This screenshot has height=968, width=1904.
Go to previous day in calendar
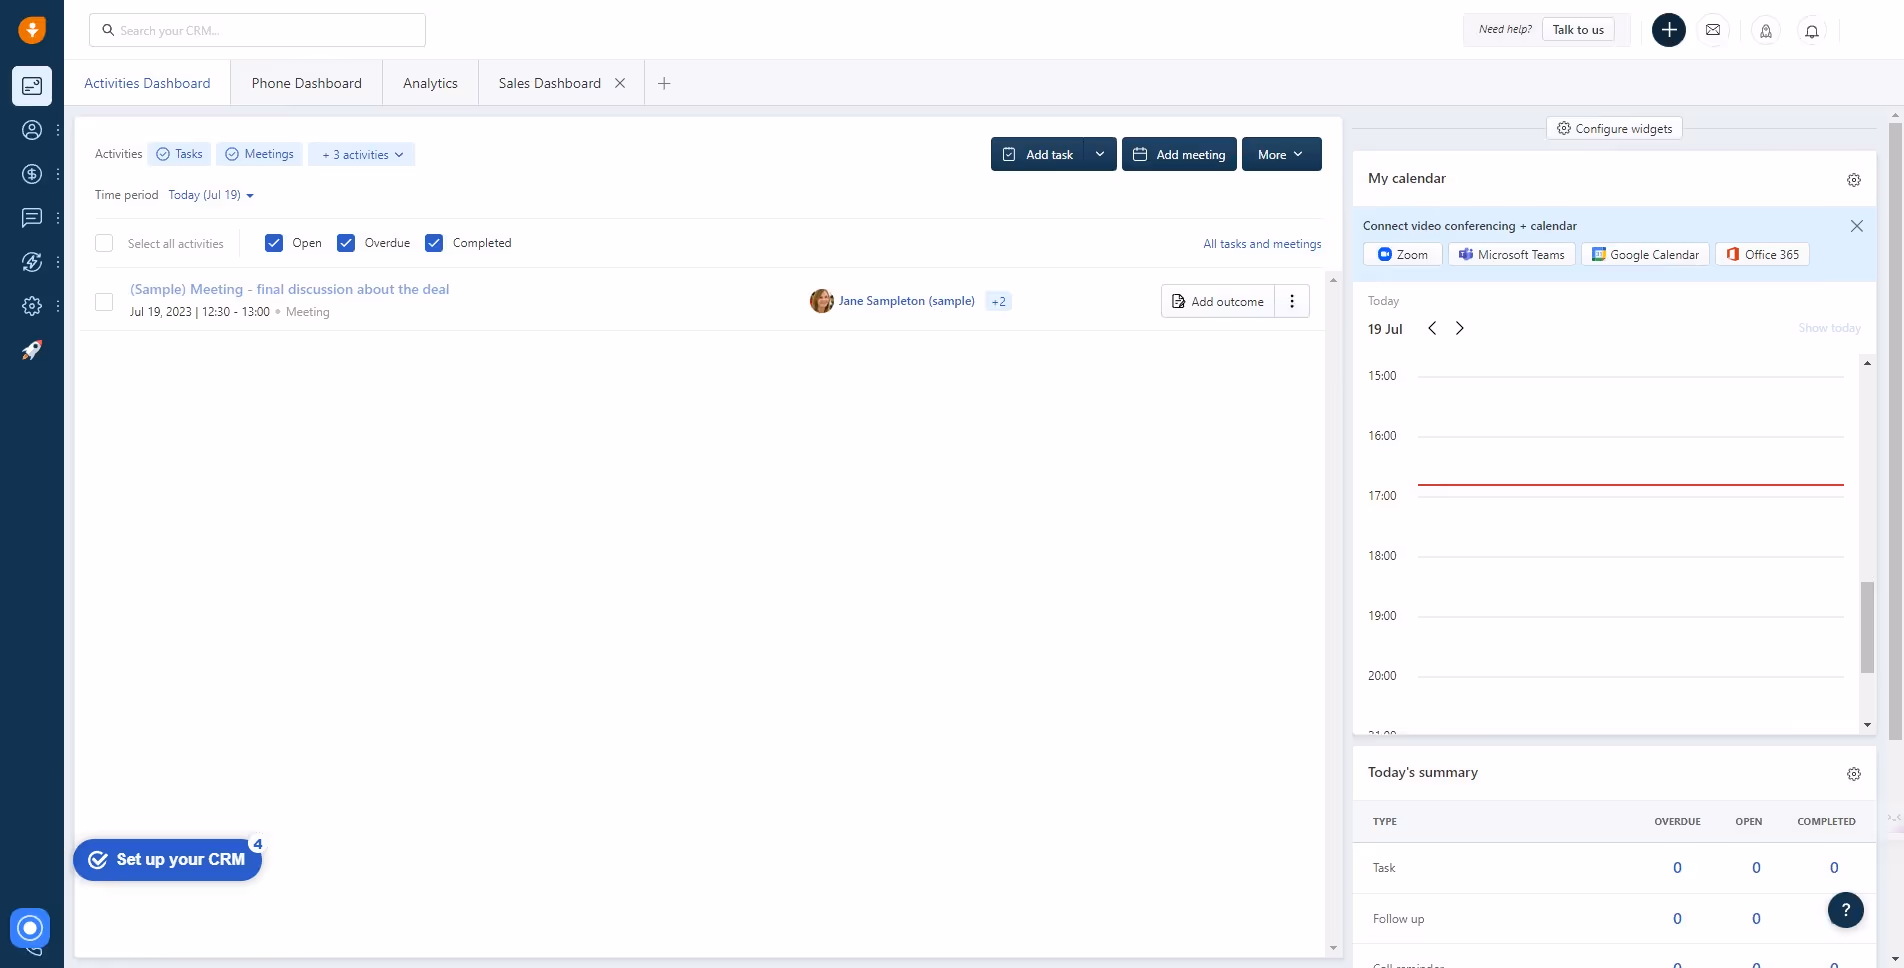[1432, 328]
